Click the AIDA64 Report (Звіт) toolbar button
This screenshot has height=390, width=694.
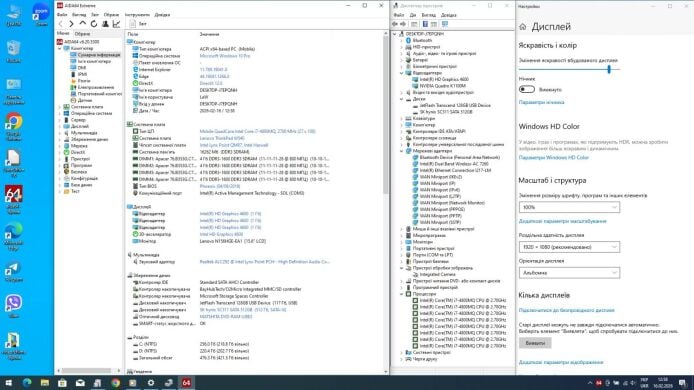coord(138,24)
